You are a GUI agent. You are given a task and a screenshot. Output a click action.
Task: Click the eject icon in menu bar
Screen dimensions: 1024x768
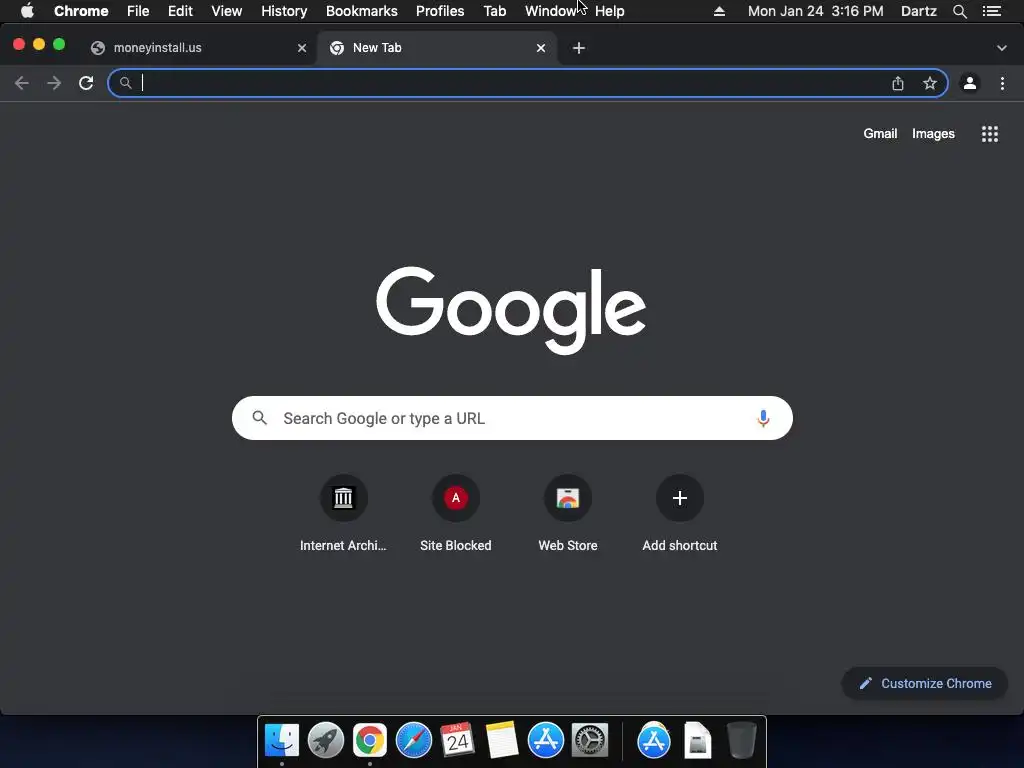tap(719, 11)
